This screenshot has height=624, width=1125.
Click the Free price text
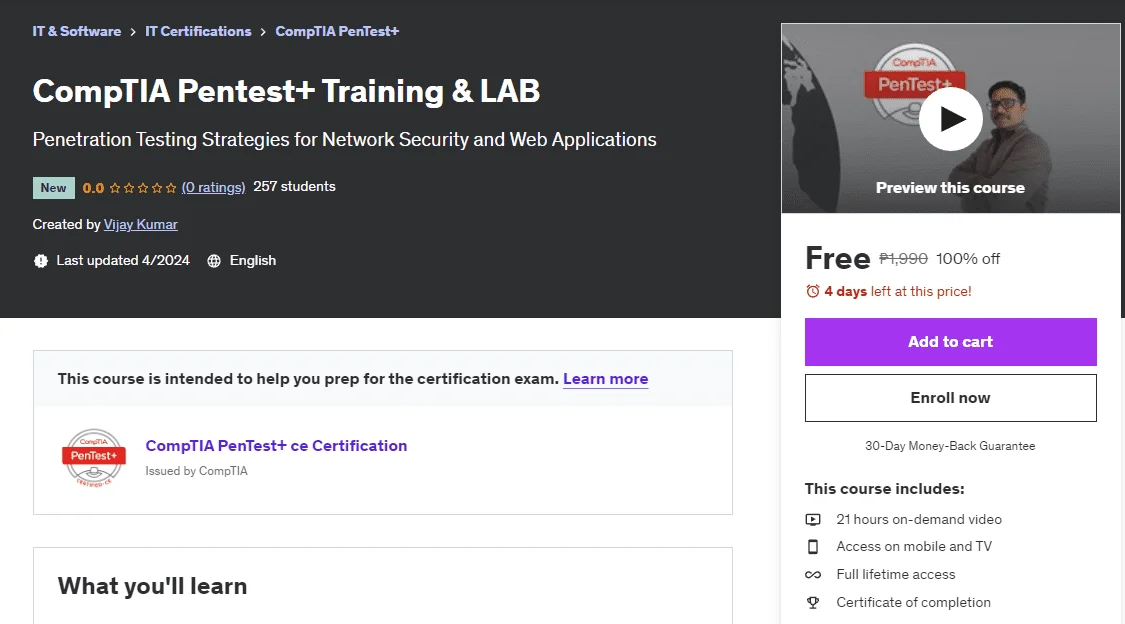(x=837, y=258)
